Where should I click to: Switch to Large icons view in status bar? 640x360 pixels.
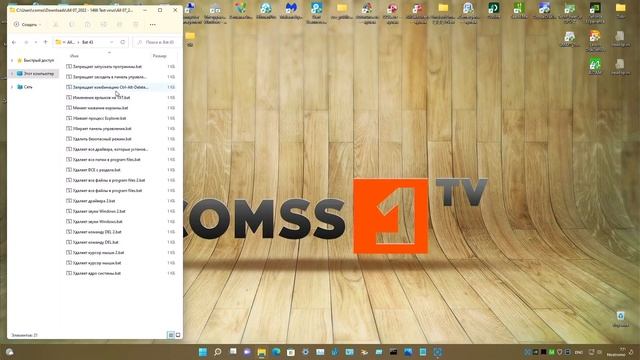tap(178, 335)
